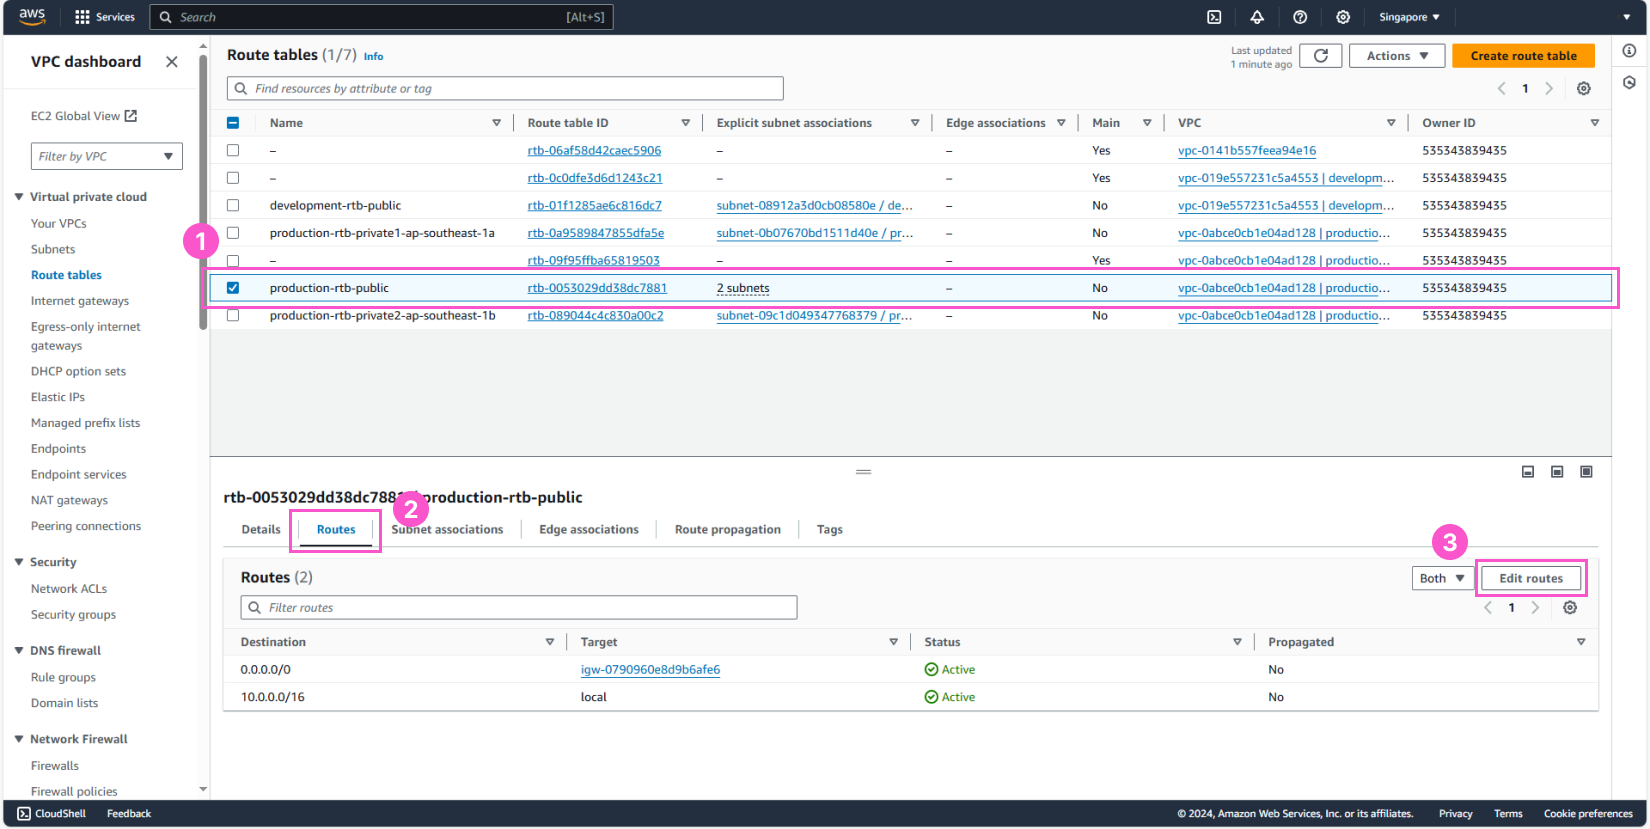Collapse the DNS firewall section
1650x829 pixels.
pos(19,650)
